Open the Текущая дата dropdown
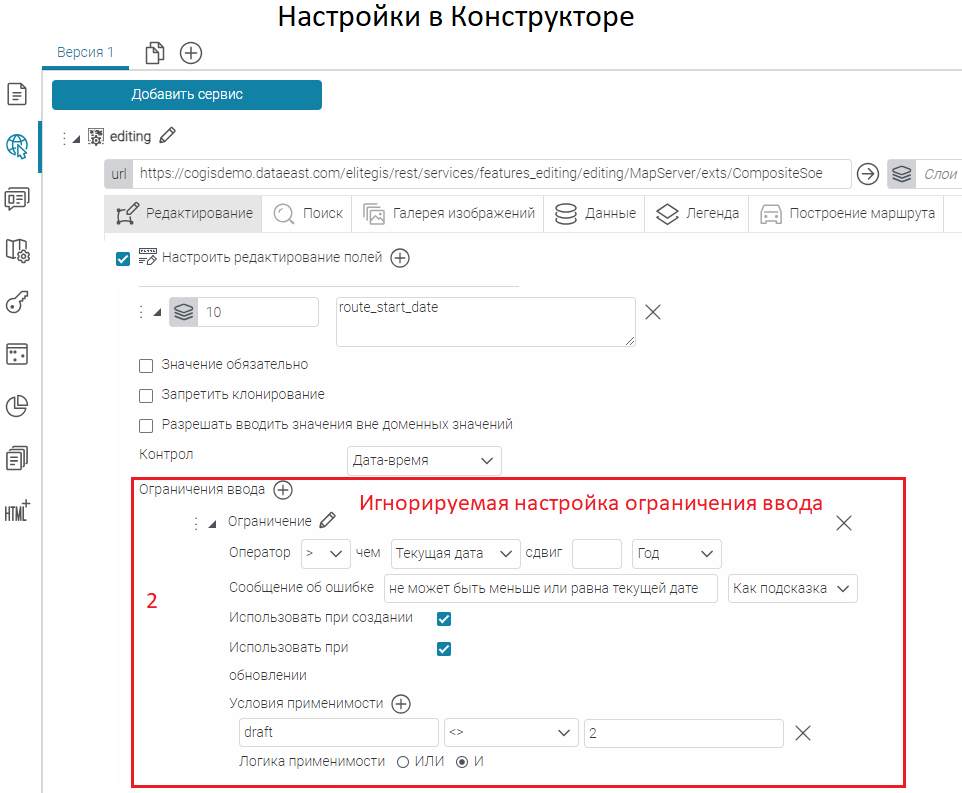Screen dimensions: 962x793 coord(456,553)
